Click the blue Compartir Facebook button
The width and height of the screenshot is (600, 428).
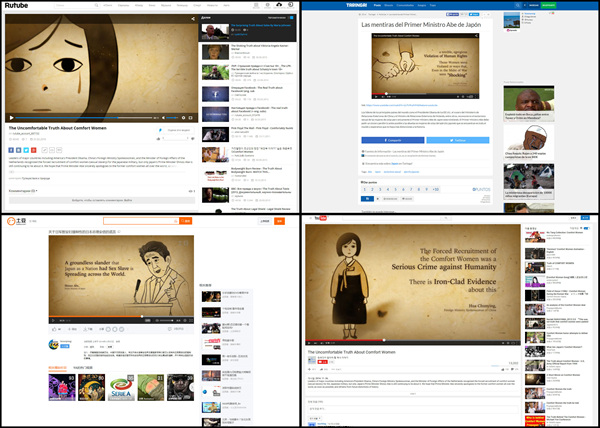(393, 140)
